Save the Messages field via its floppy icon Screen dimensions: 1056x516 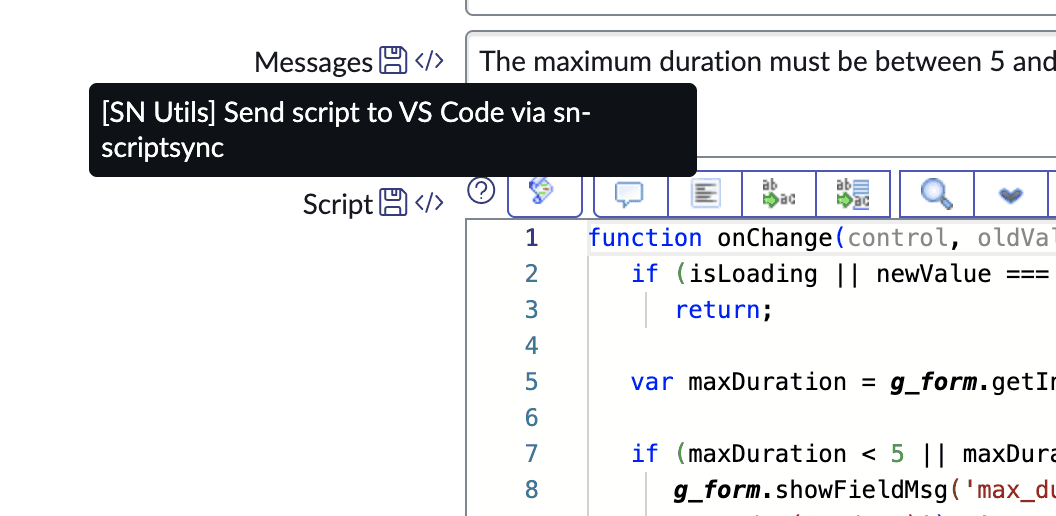393,61
